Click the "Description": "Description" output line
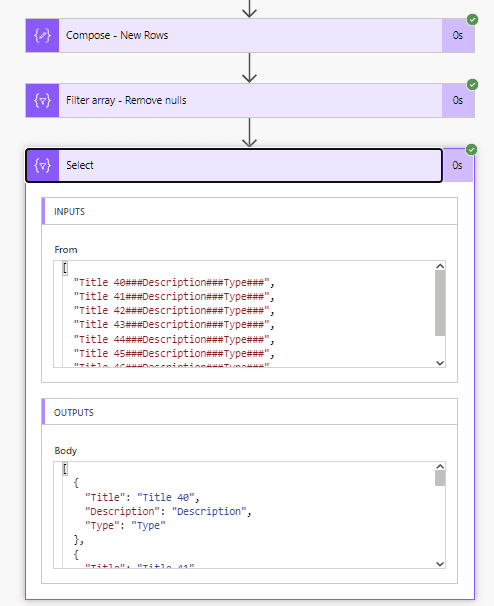The height and width of the screenshot is (606, 494). (168, 512)
